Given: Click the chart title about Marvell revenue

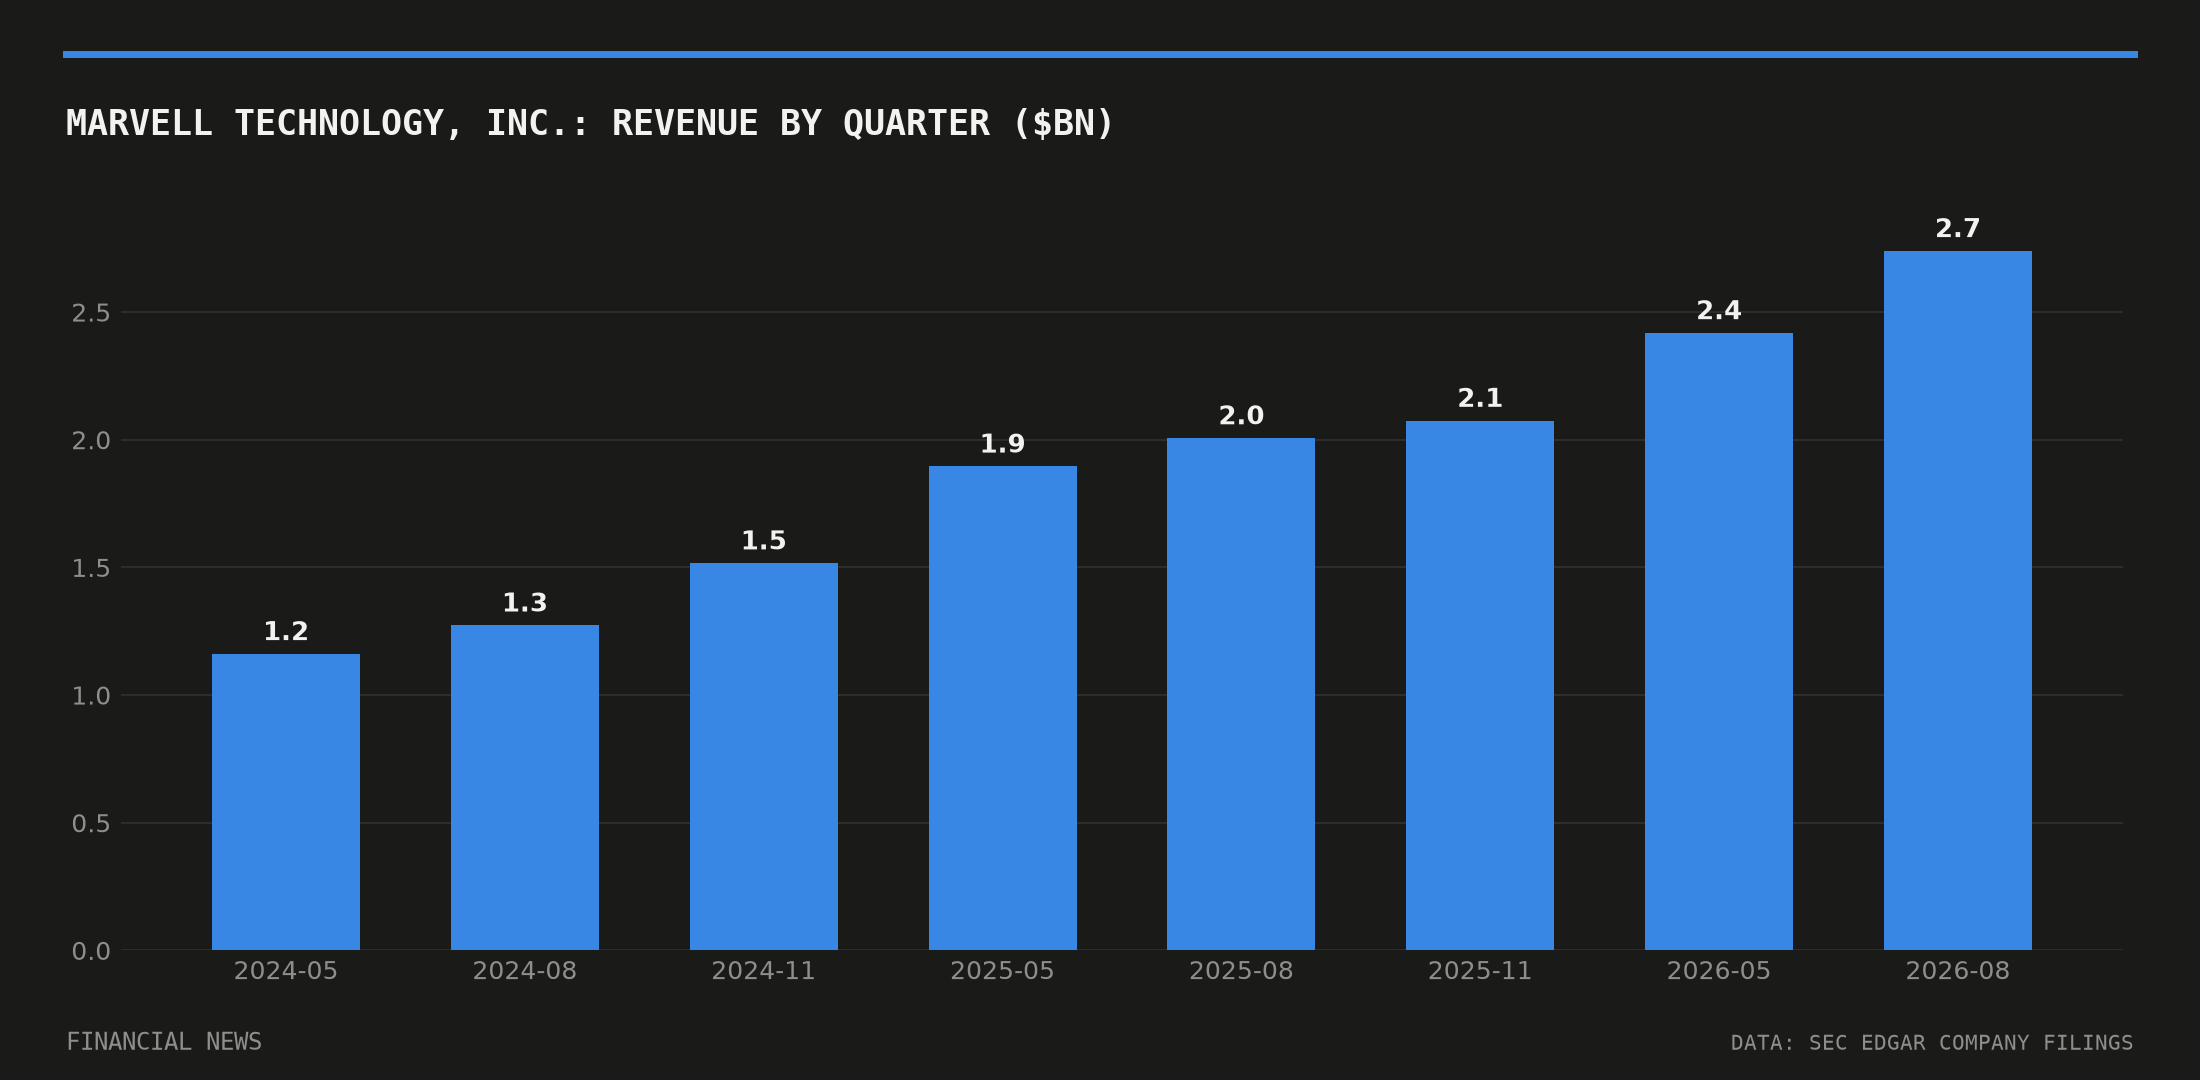Looking at the screenshot, I should (x=589, y=124).
